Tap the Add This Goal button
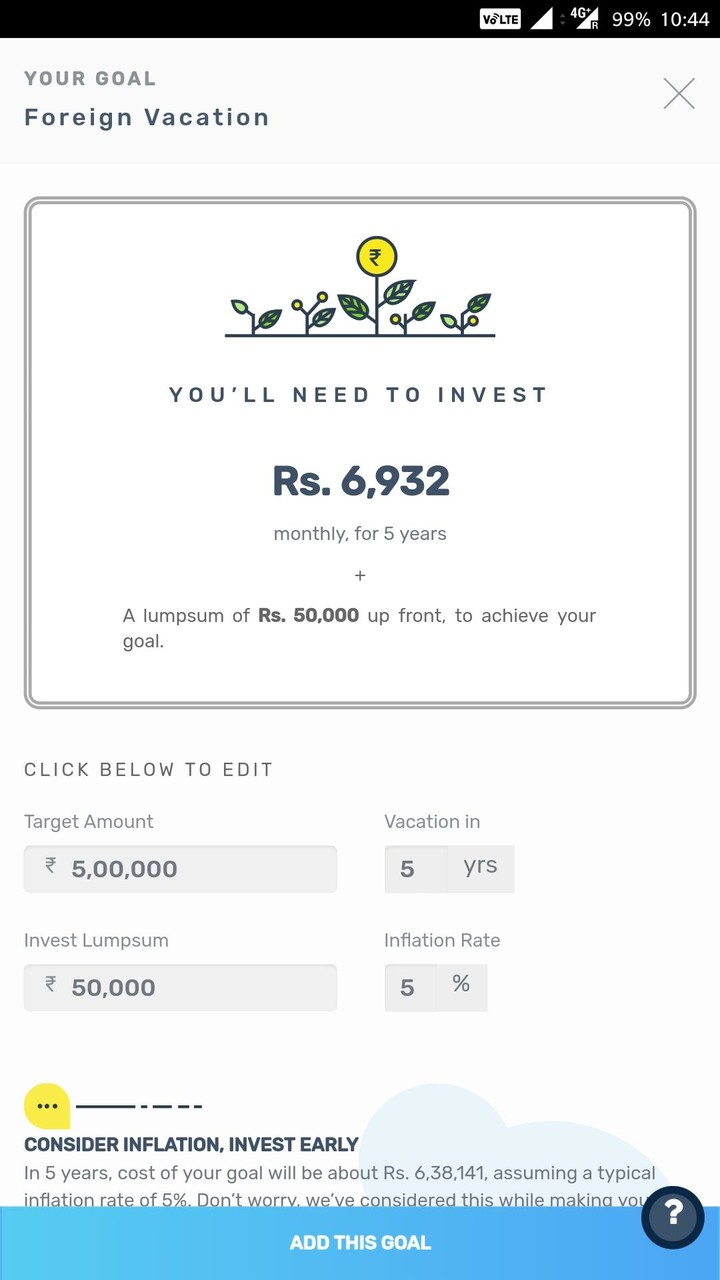 pos(360,1242)
